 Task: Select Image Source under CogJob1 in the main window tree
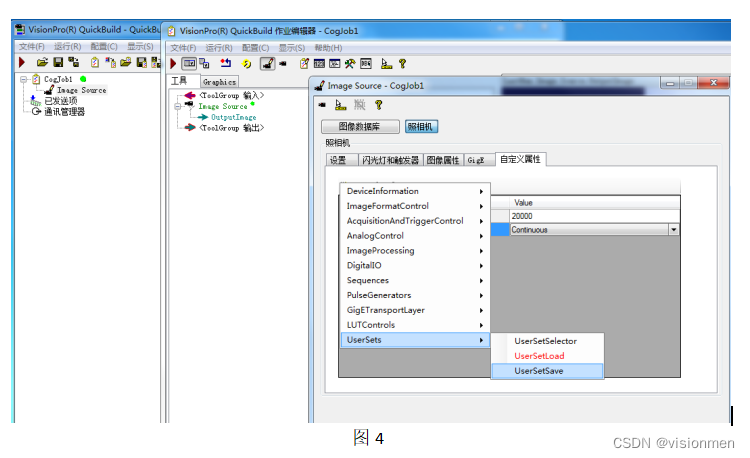tap(81, 90)
